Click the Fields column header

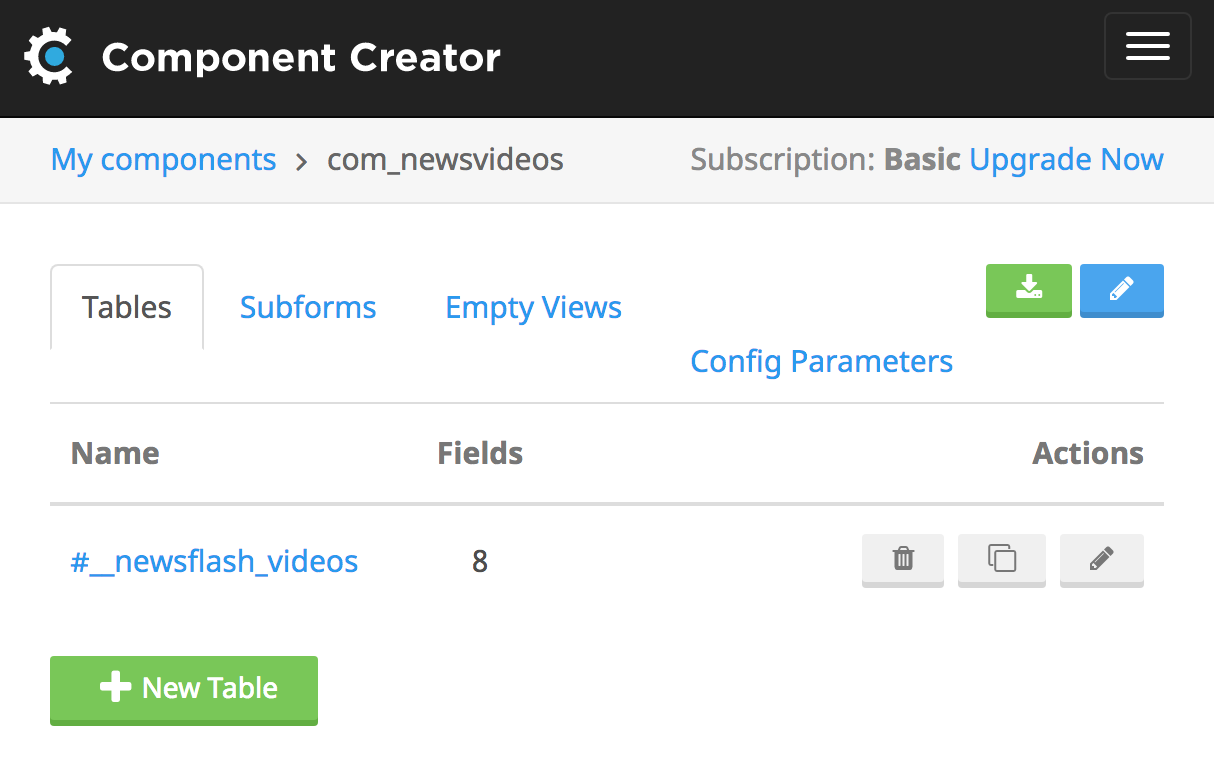click(480, 453)
